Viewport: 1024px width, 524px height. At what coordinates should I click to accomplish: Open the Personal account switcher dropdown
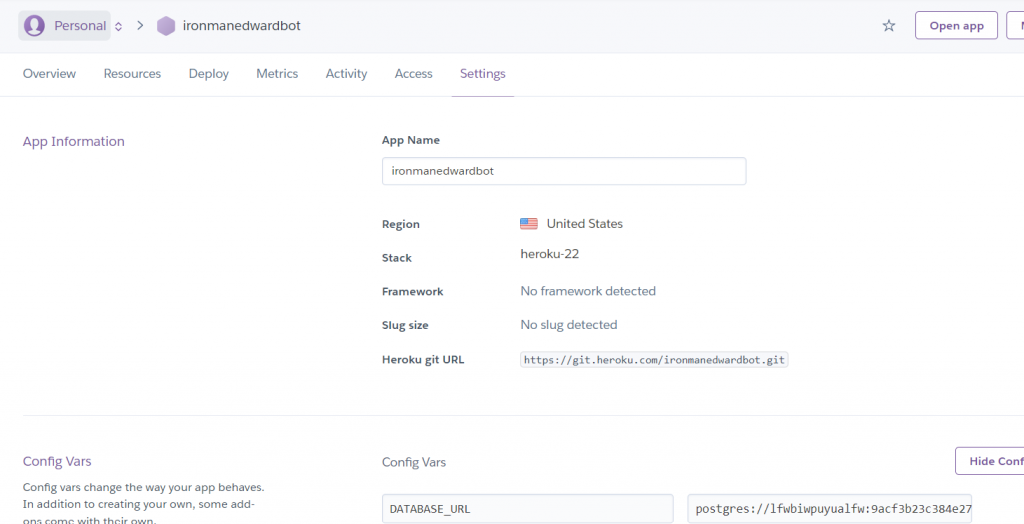(64, 25)
